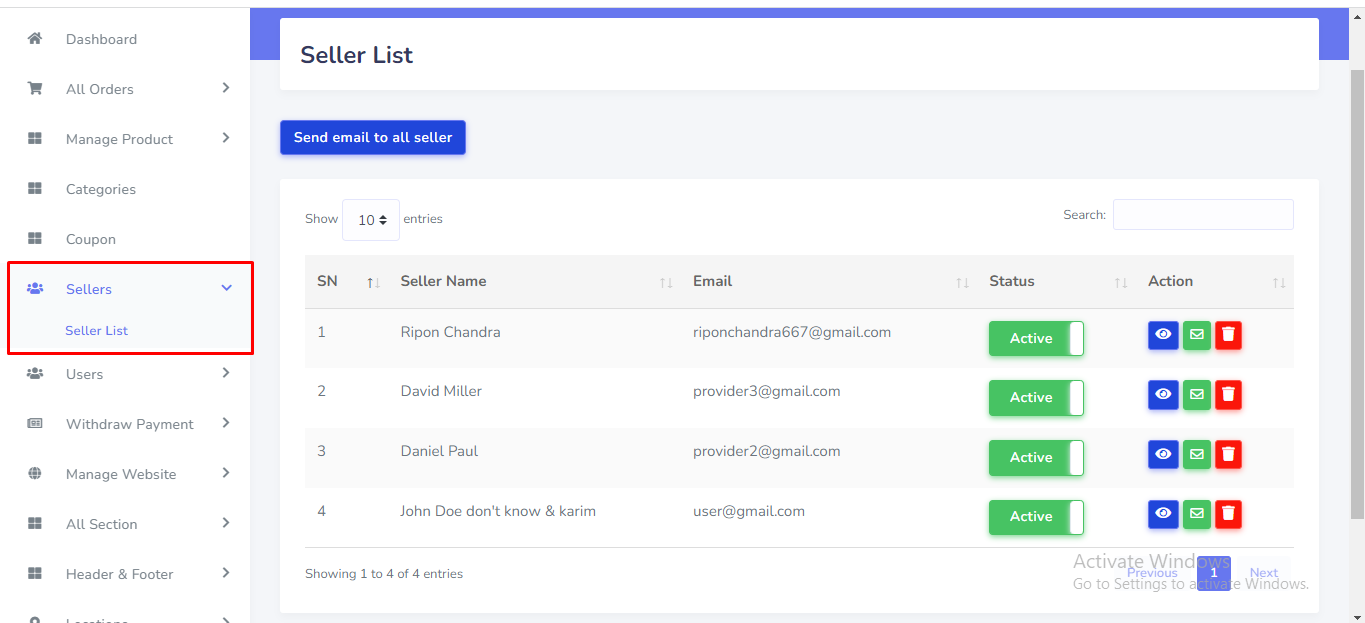Click the globe icon beside Manage Website

point(35,474)
